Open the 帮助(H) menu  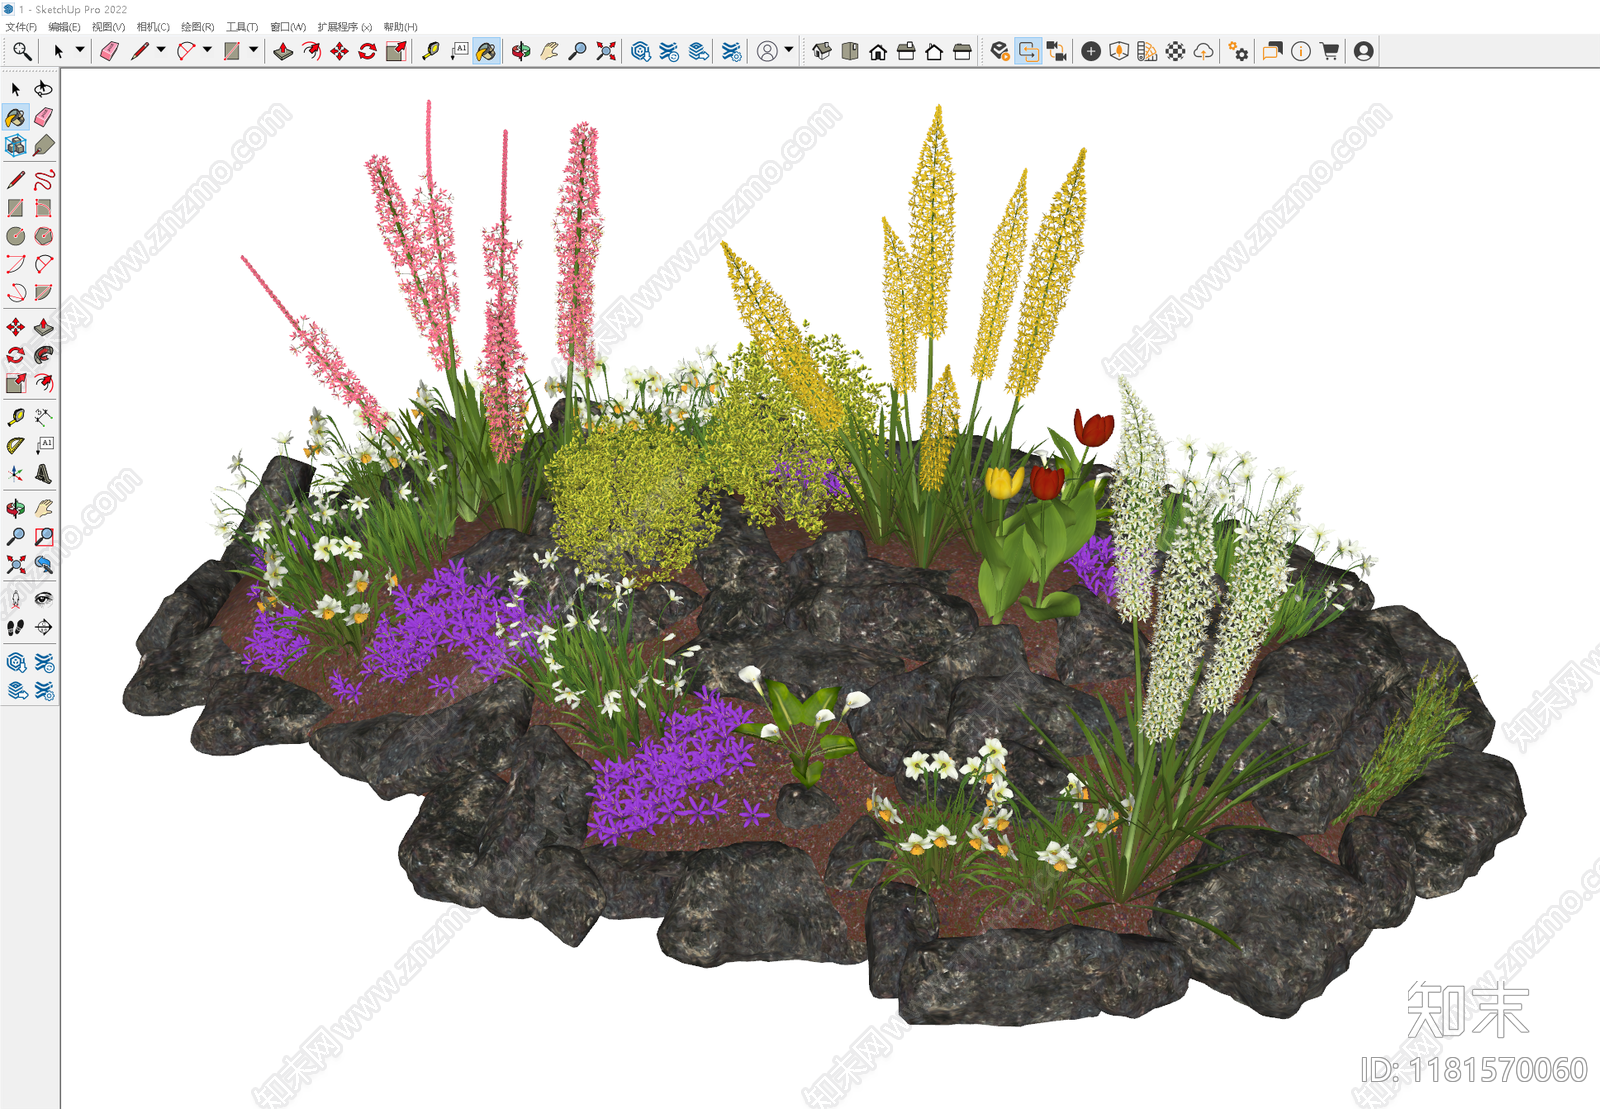tap(400, 27)
